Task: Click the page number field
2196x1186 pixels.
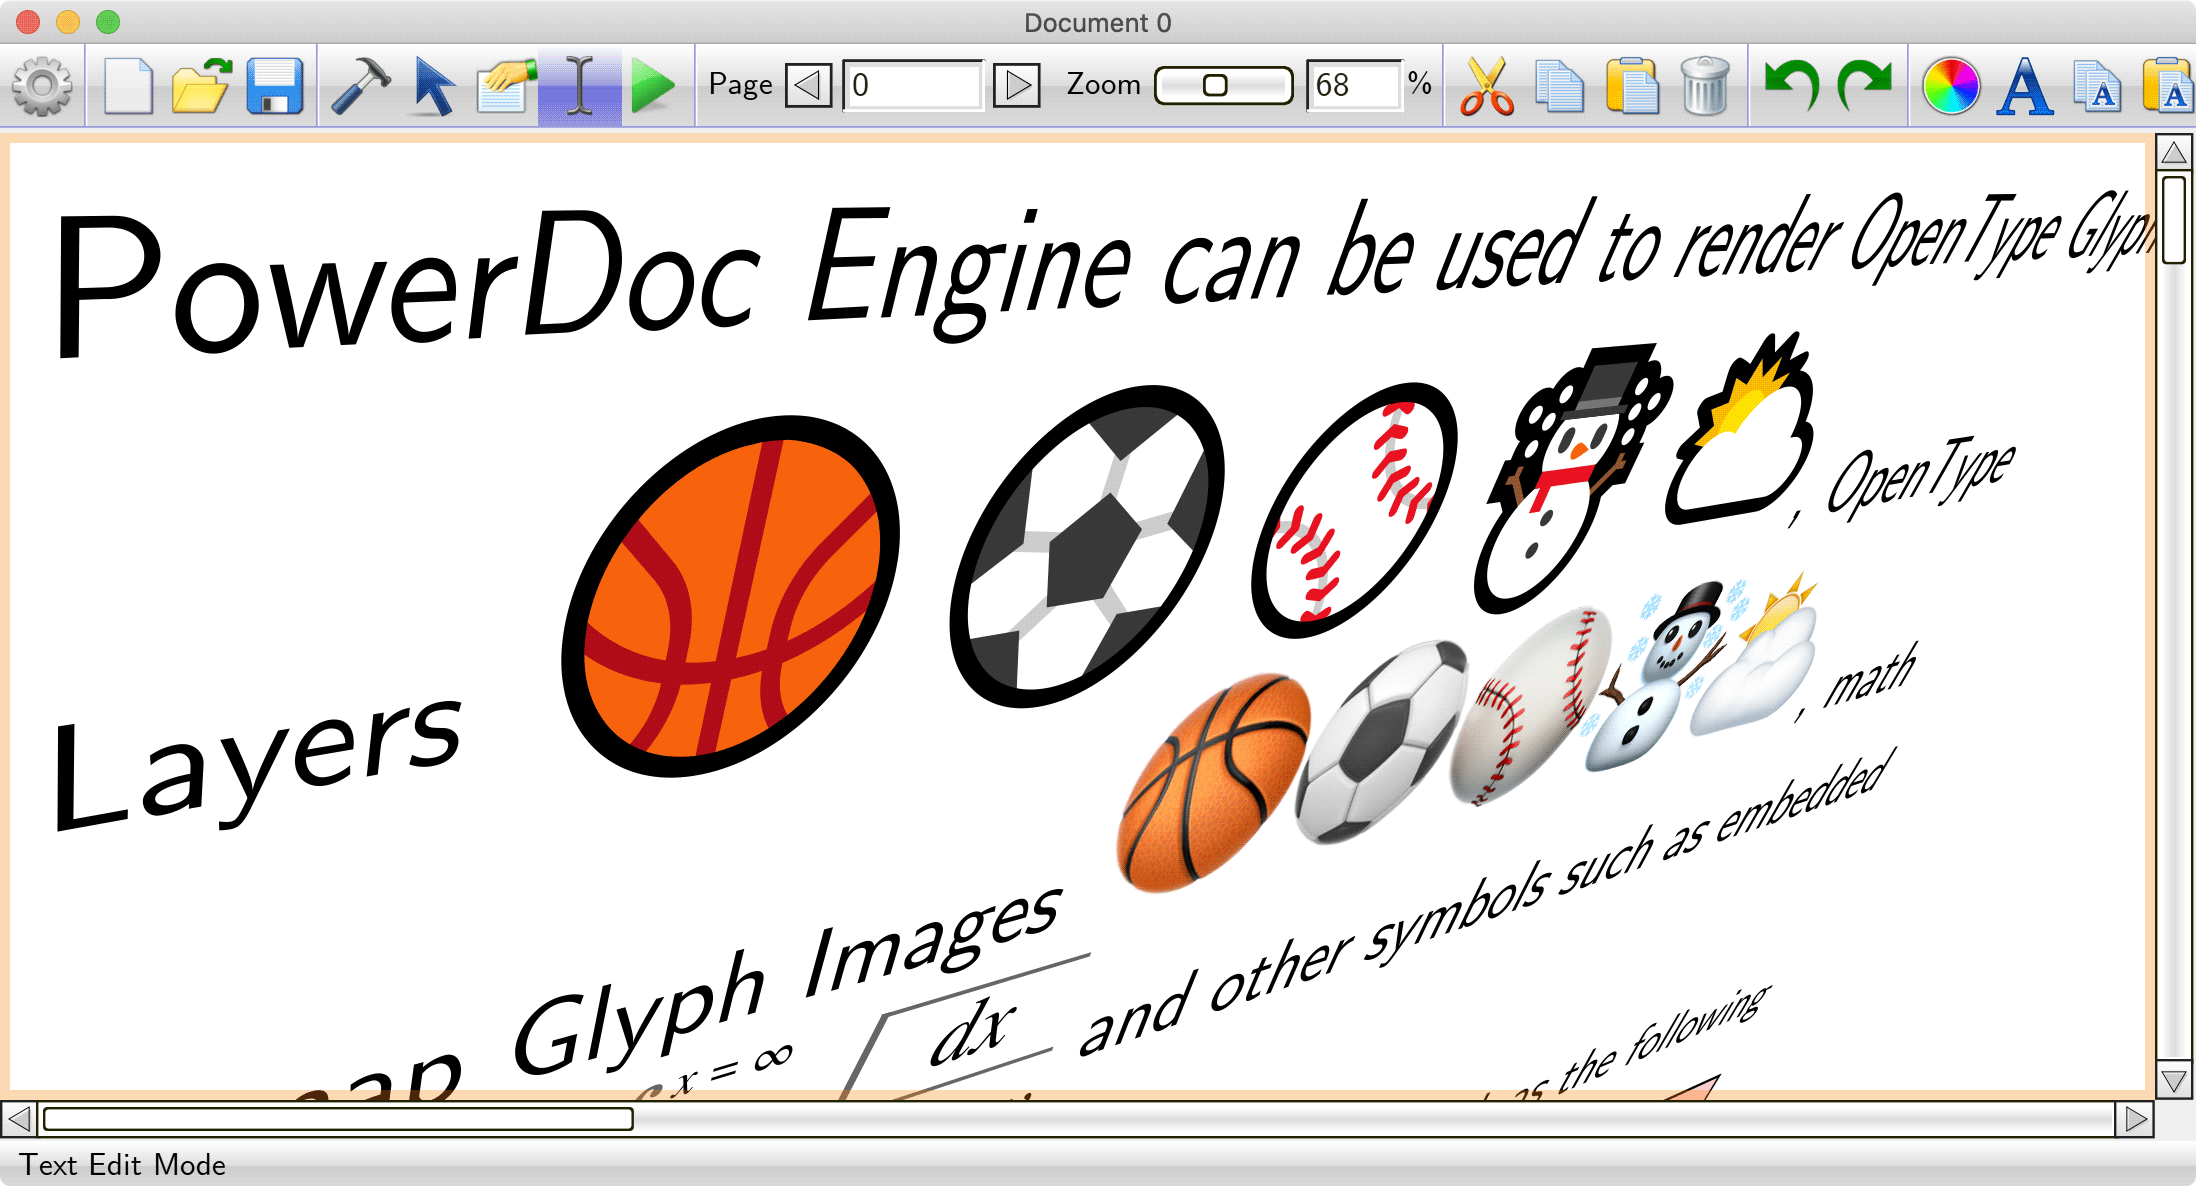Action: pos(913,85)
